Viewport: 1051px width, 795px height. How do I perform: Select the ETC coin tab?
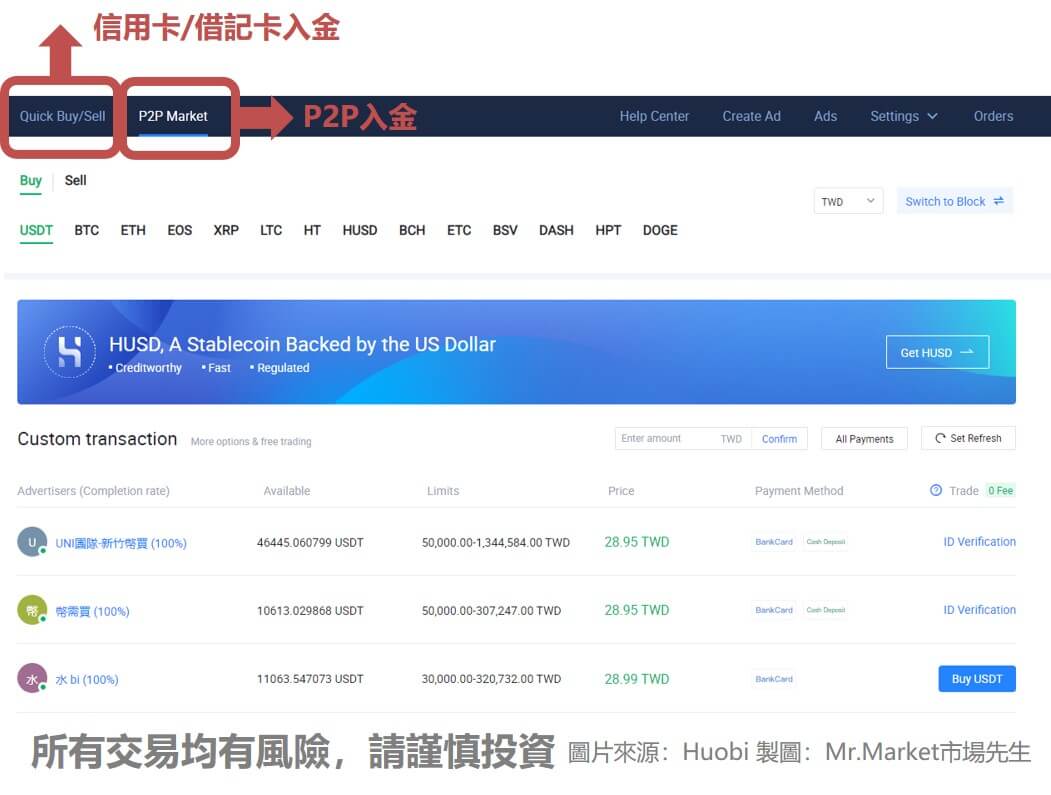459,231
